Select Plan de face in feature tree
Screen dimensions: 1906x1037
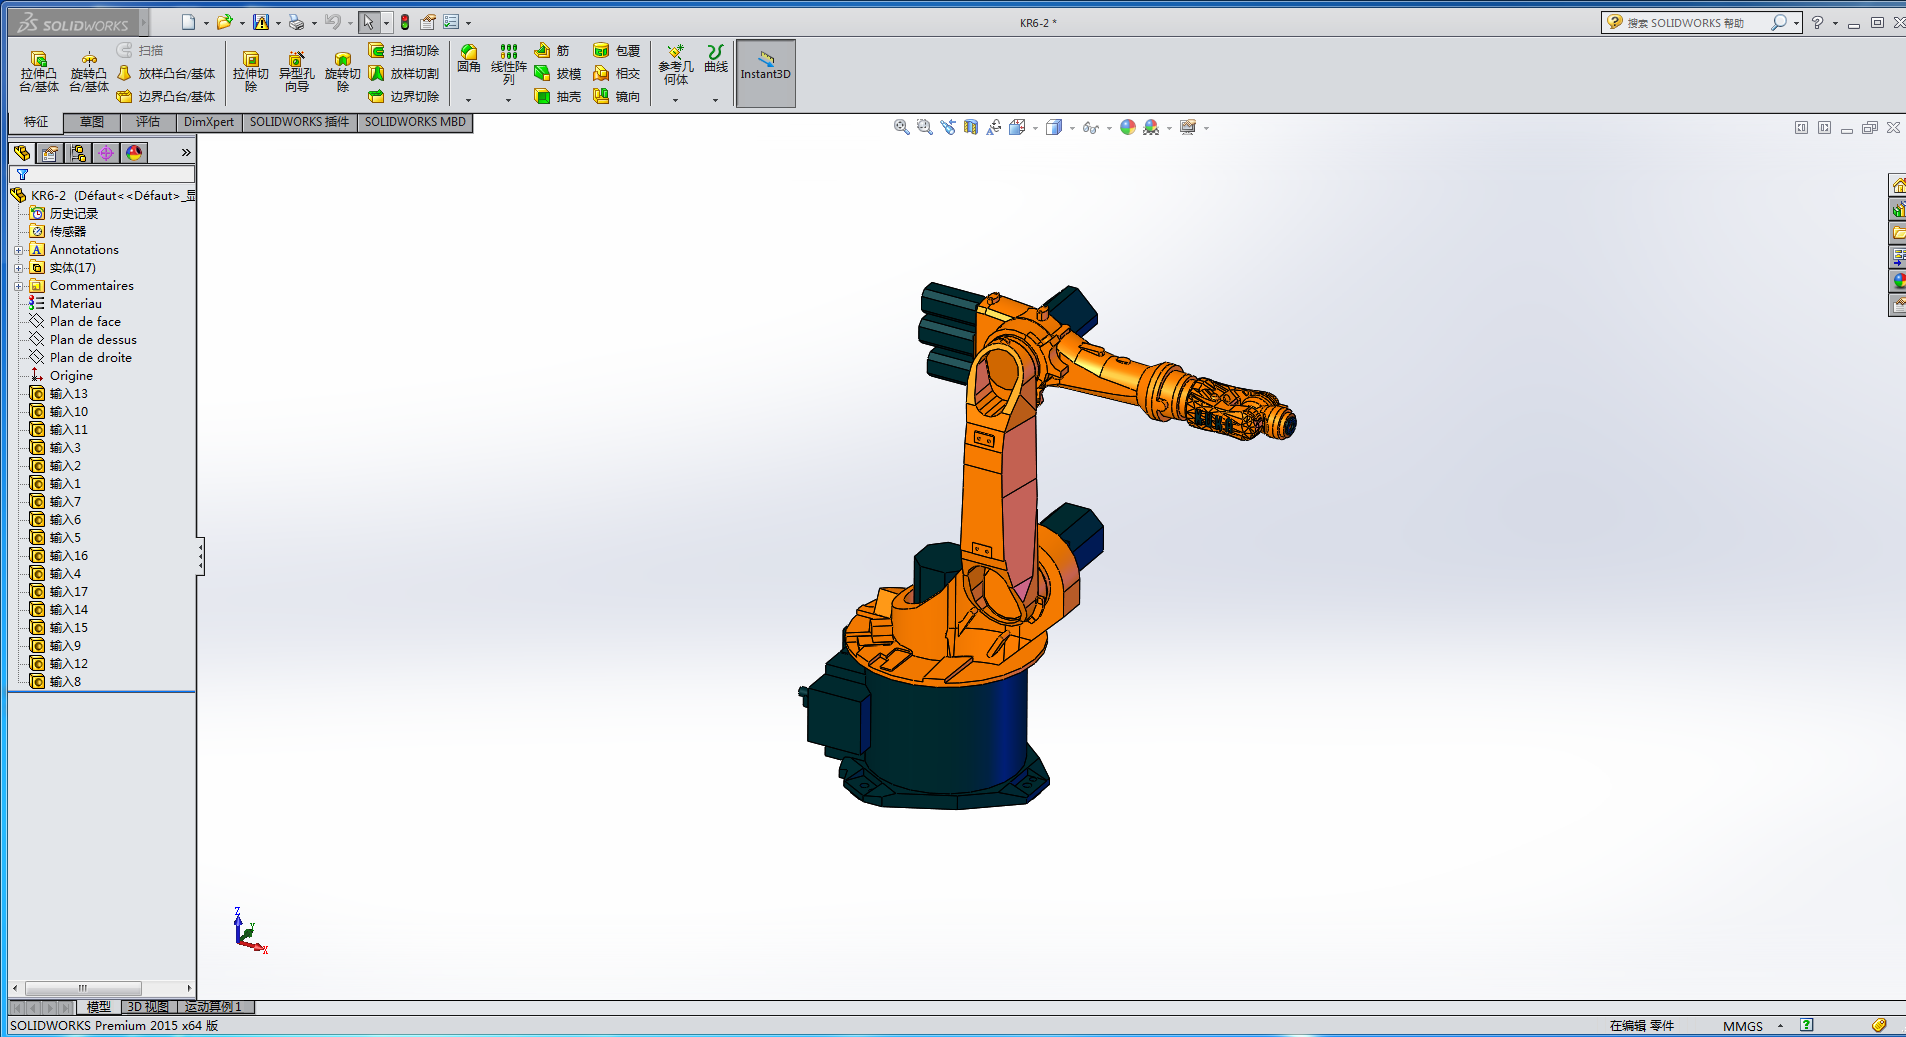(x=85, y=322)
